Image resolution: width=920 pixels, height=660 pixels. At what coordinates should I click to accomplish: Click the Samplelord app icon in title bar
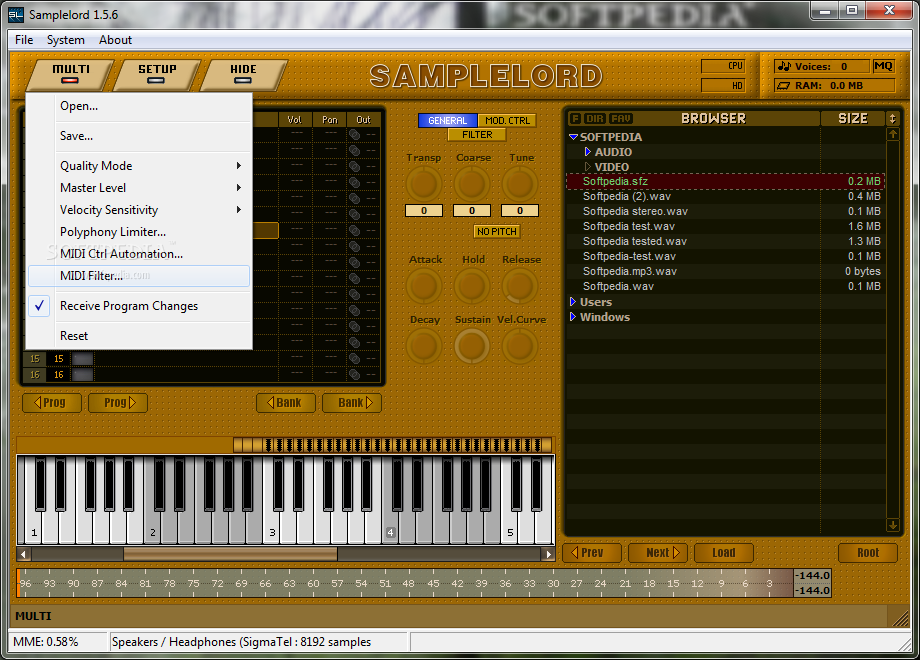16,15
